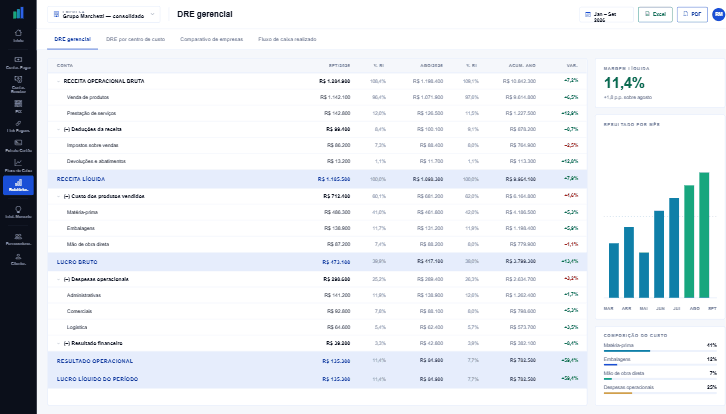The height and width of the screenshot is (414, 726).
Task: Open the user avatar in the top right
Action: click(x=719, y=14)
